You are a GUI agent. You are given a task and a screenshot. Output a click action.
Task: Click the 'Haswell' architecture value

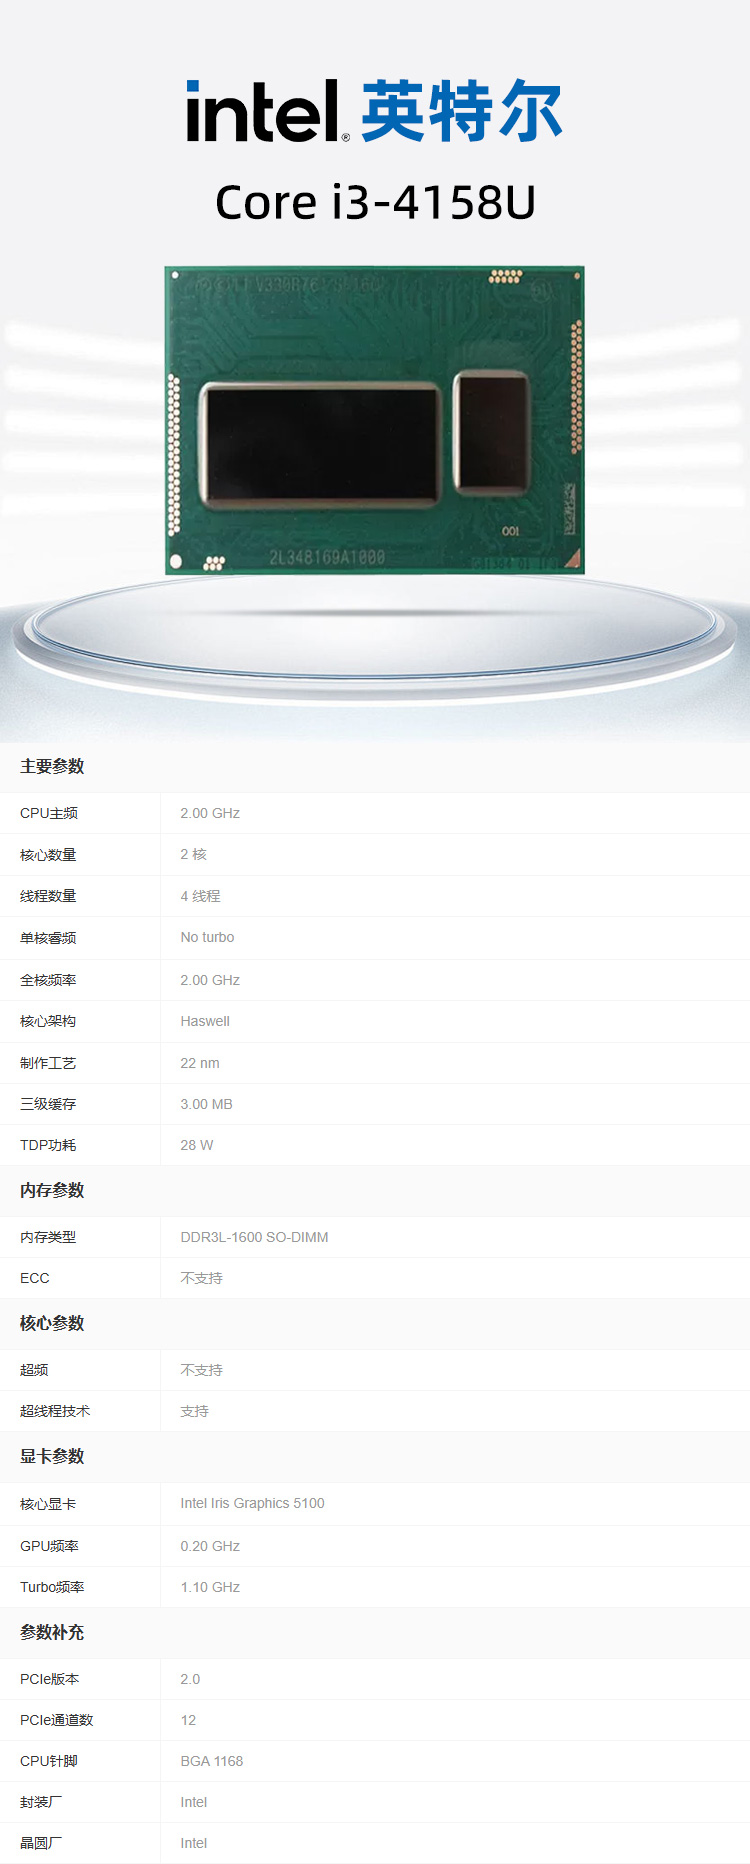(x=205, y=1021)
